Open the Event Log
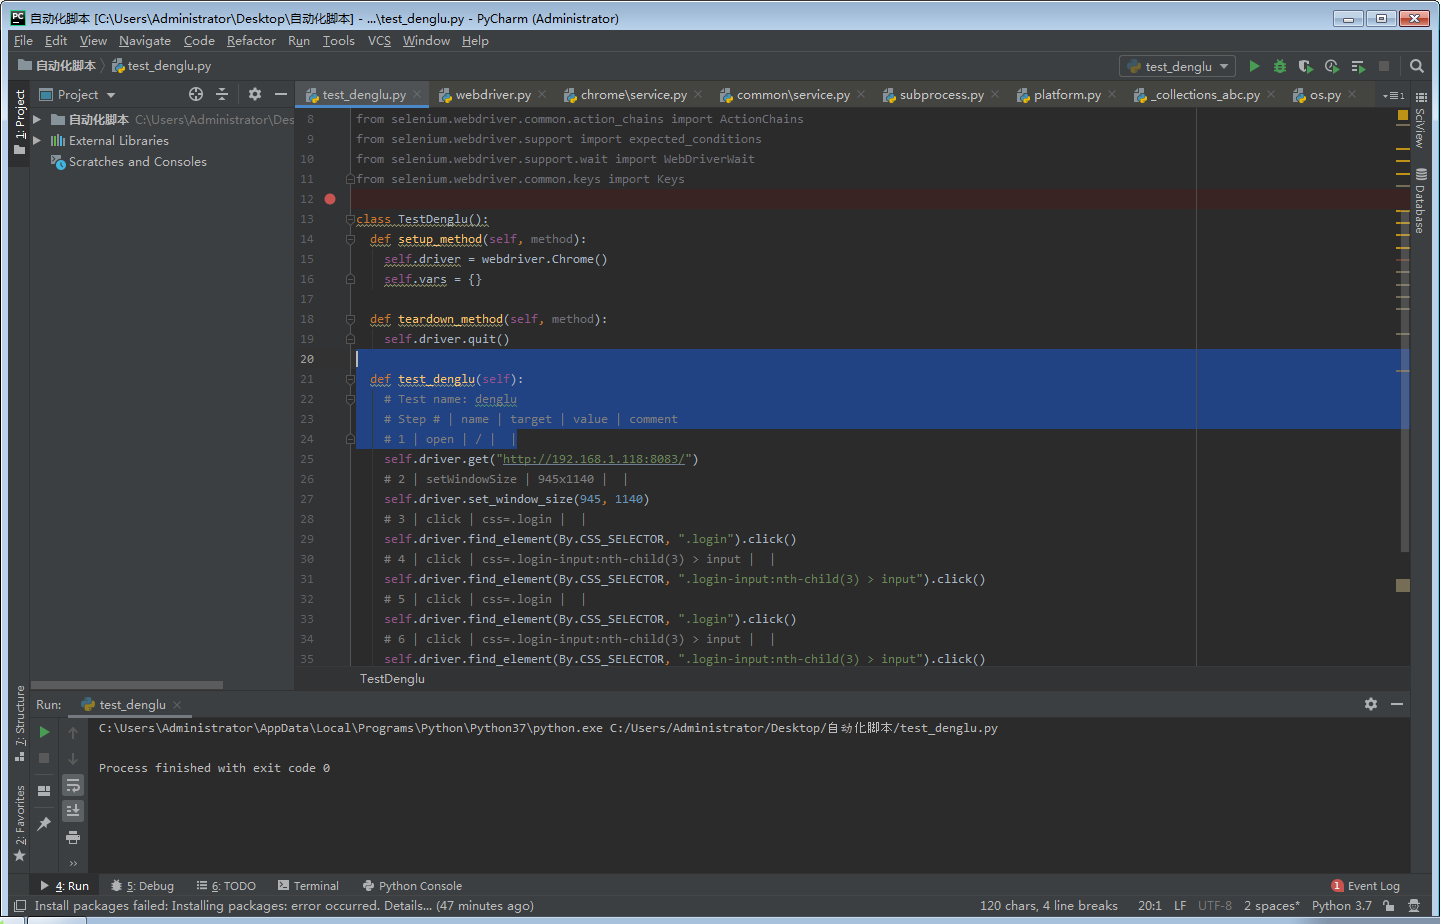Image resolution: width=1440 pixels, height=924 pixels. (x=1366, y=886)
